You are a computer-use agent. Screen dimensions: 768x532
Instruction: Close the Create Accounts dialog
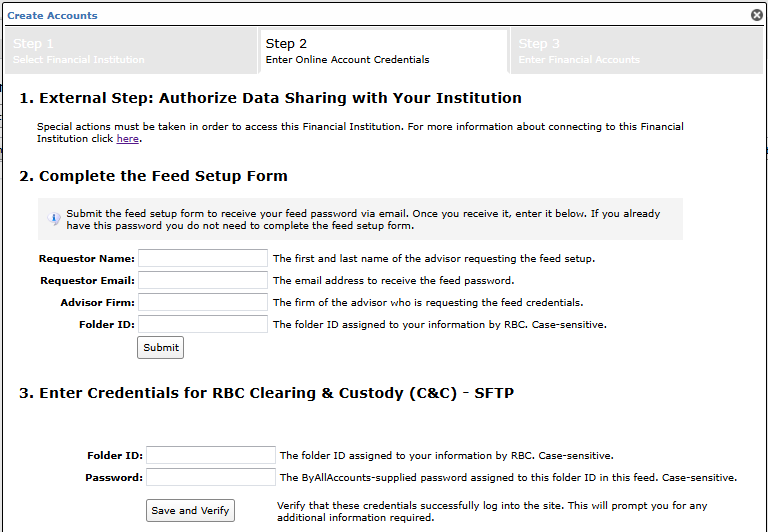click(x=757, y=15)
